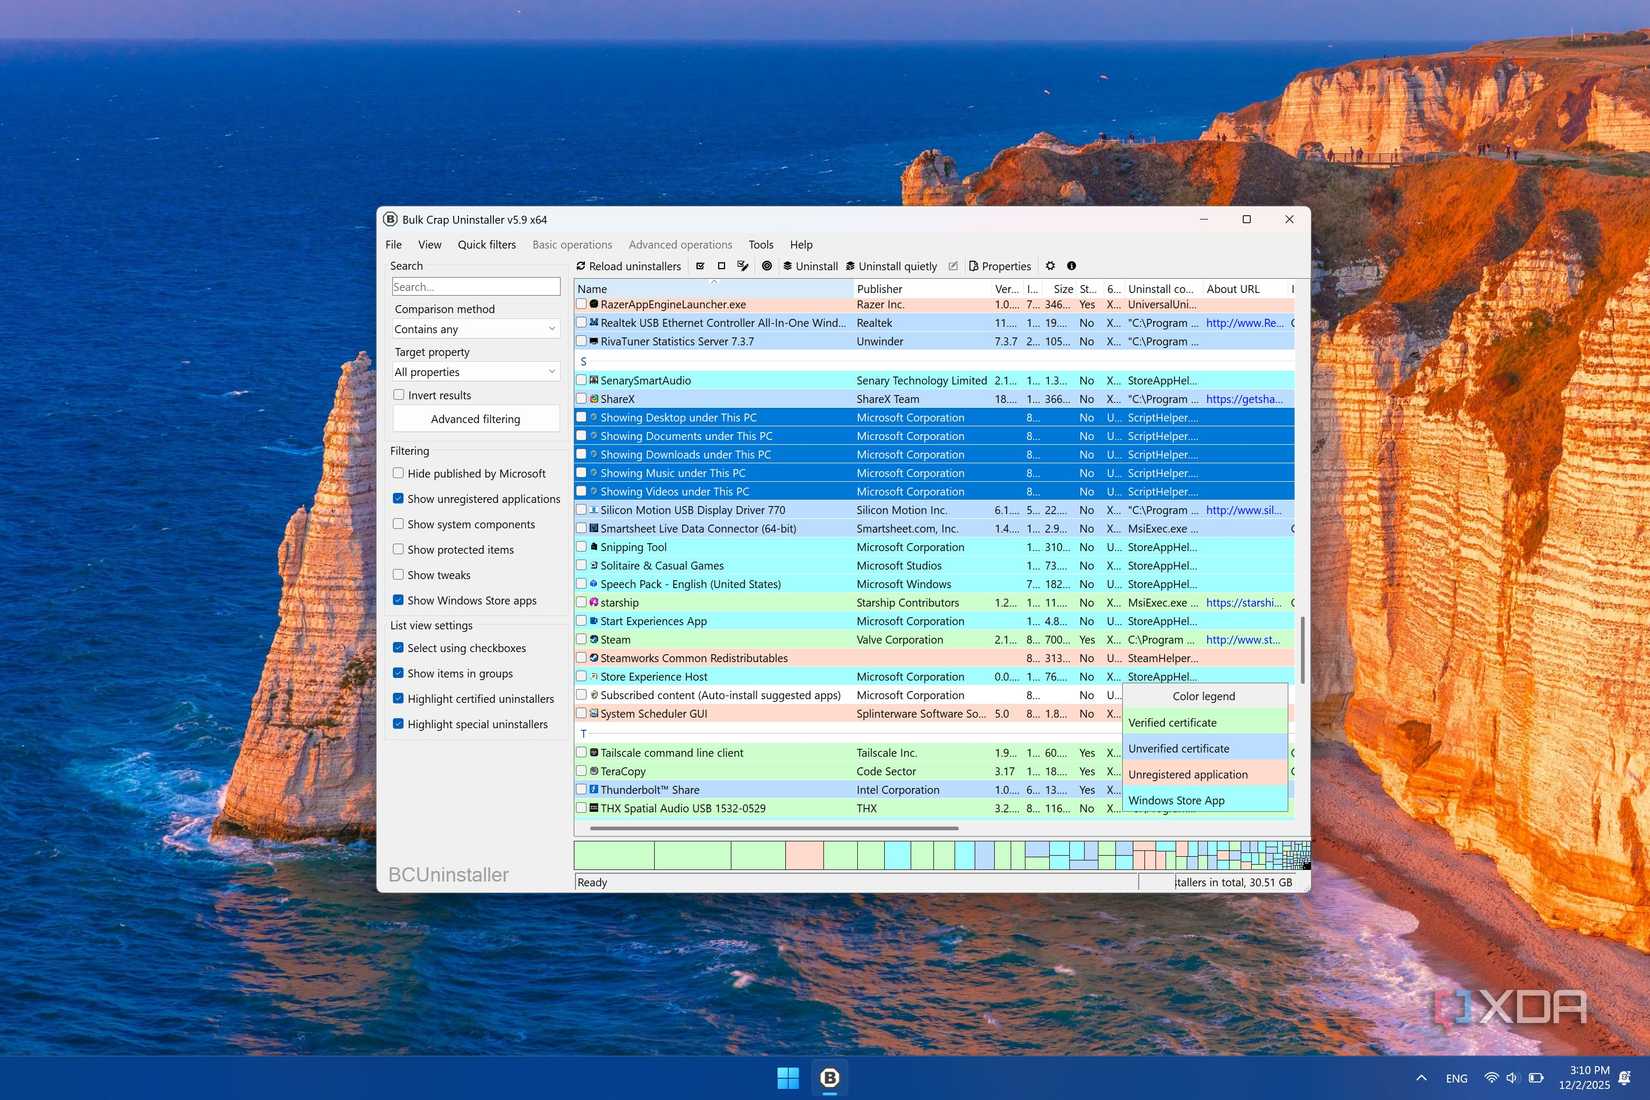Click the BCUninstaller taskbar icon
1650x1100 pixels.
pos(830,1078)
